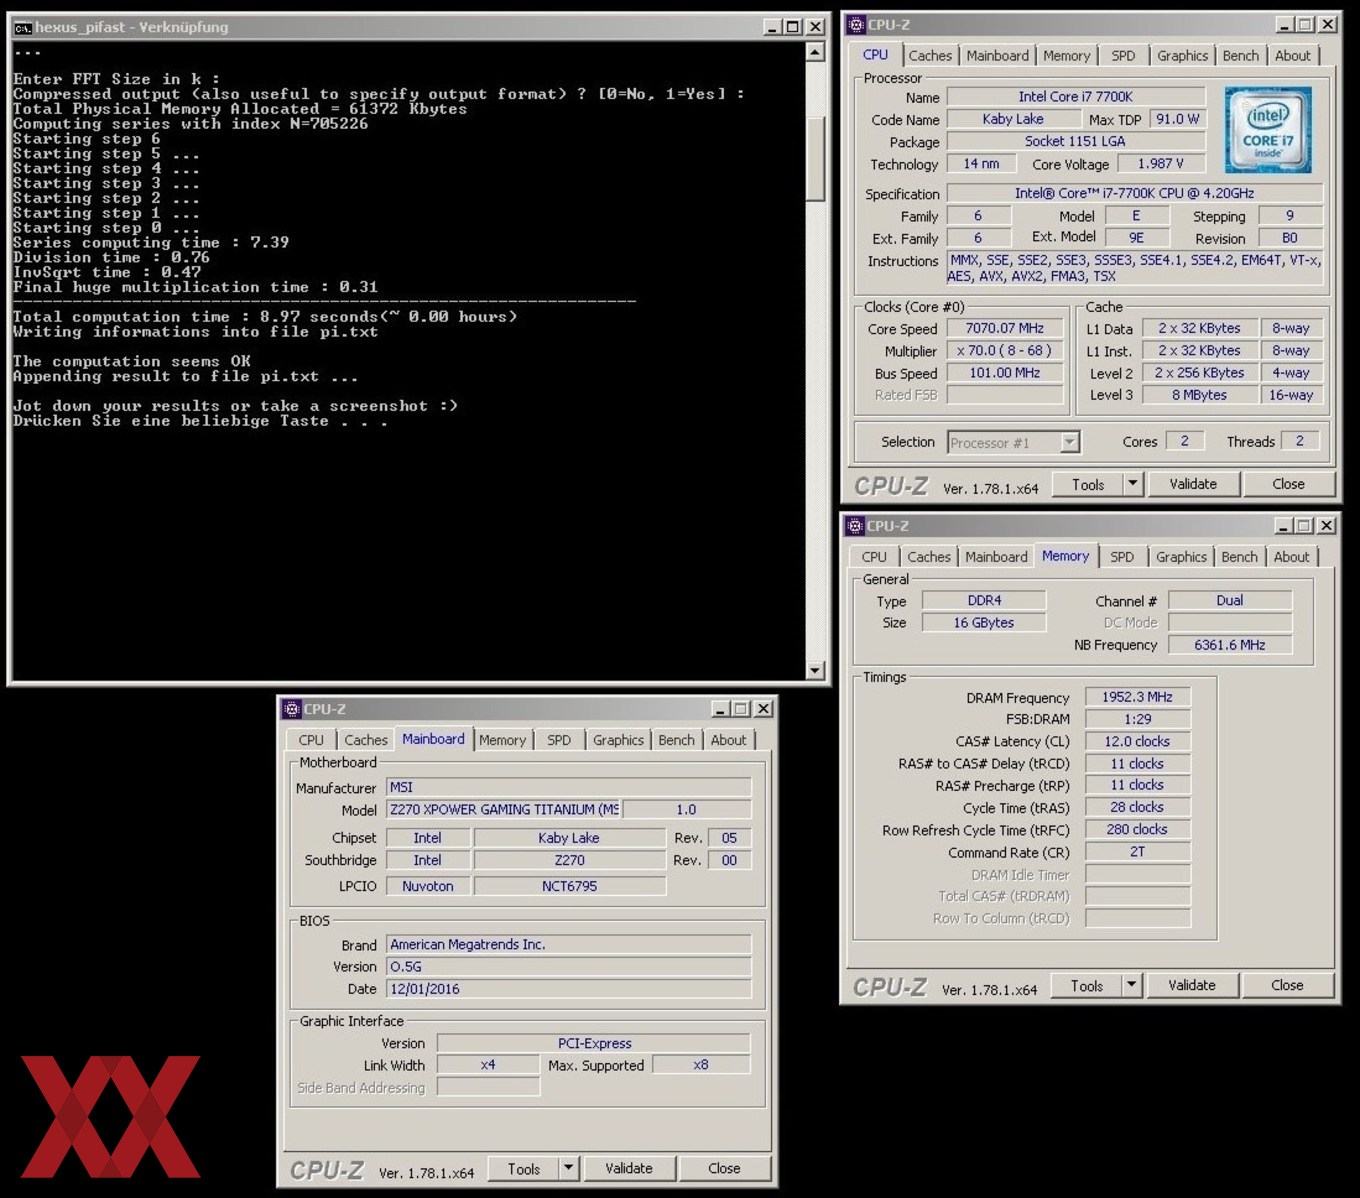The height and width of the screenshot is (1198, 1360).
Task: Click the Tools button in the CPU tab window
Action: [1088, 484]
